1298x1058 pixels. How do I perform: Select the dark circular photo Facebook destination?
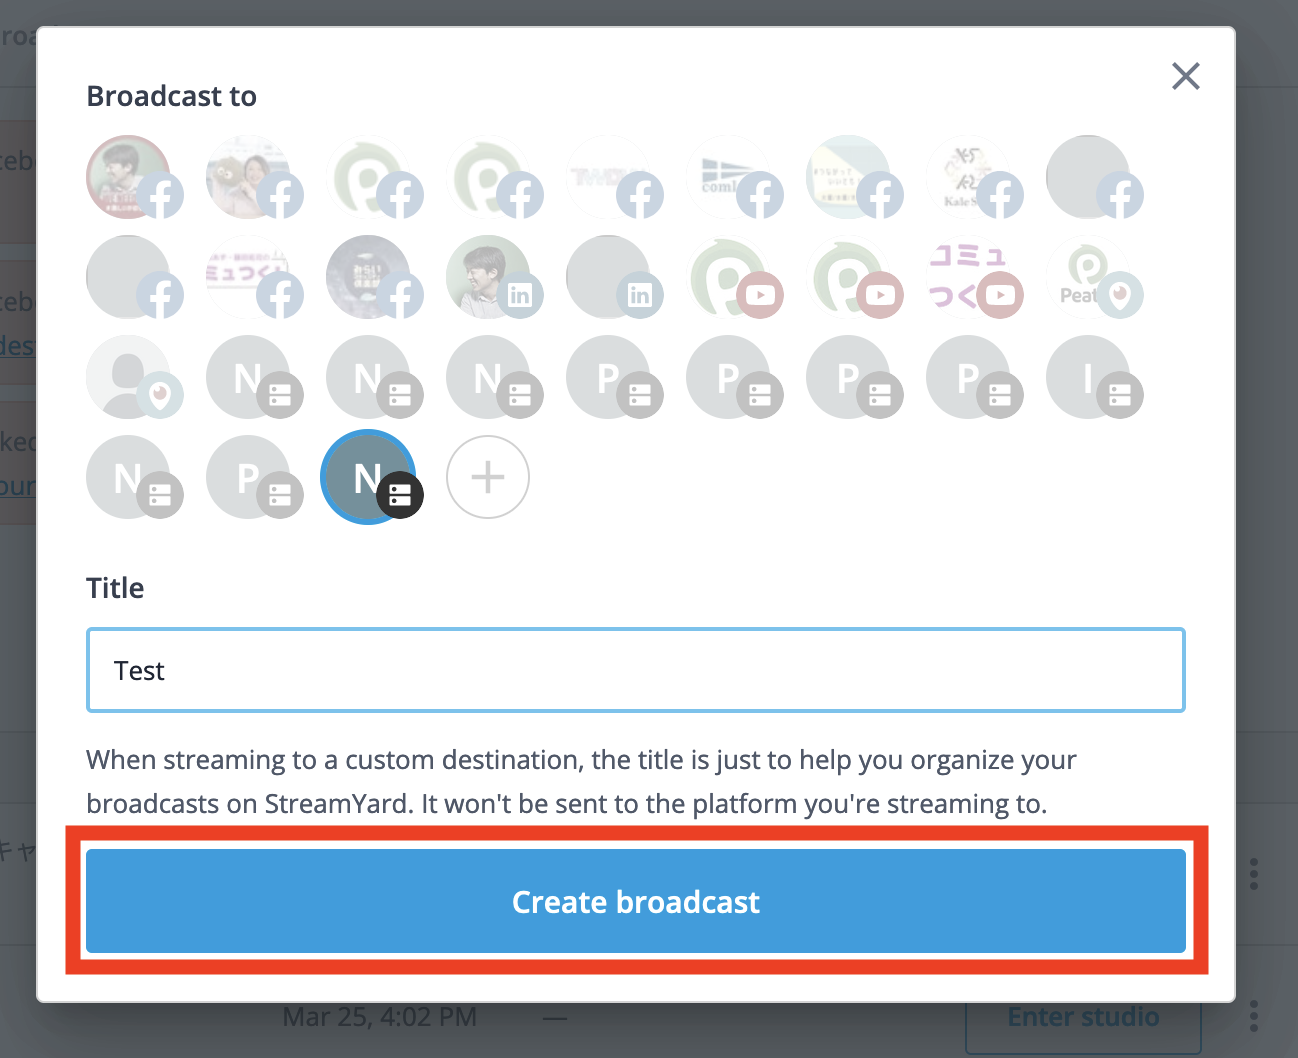pos(369,277)
